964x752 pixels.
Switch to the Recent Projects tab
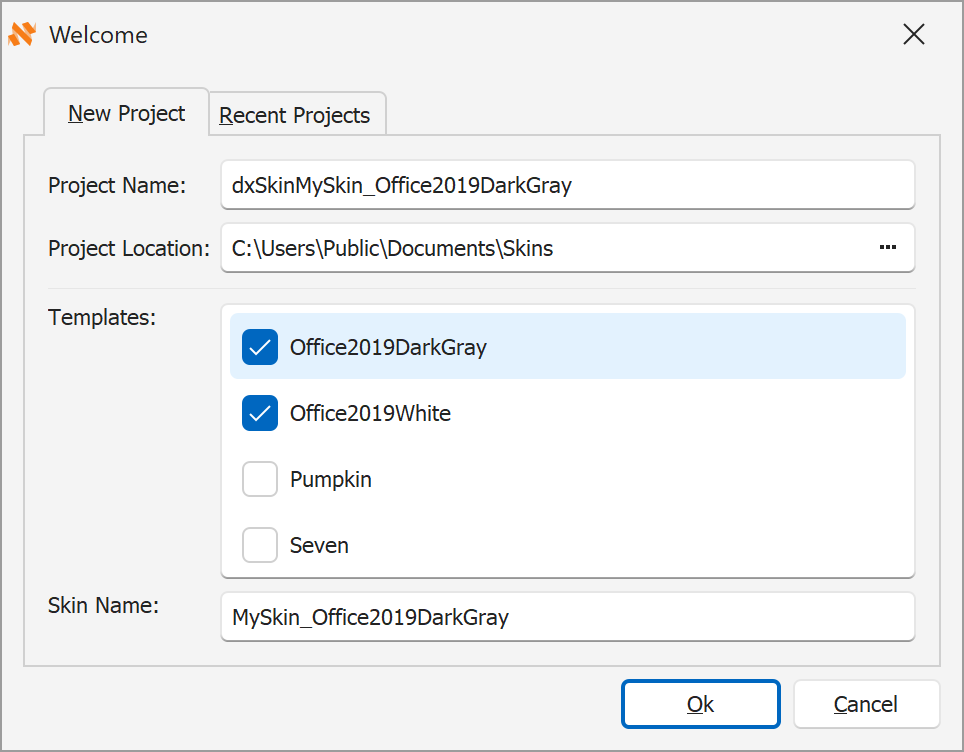295,116
